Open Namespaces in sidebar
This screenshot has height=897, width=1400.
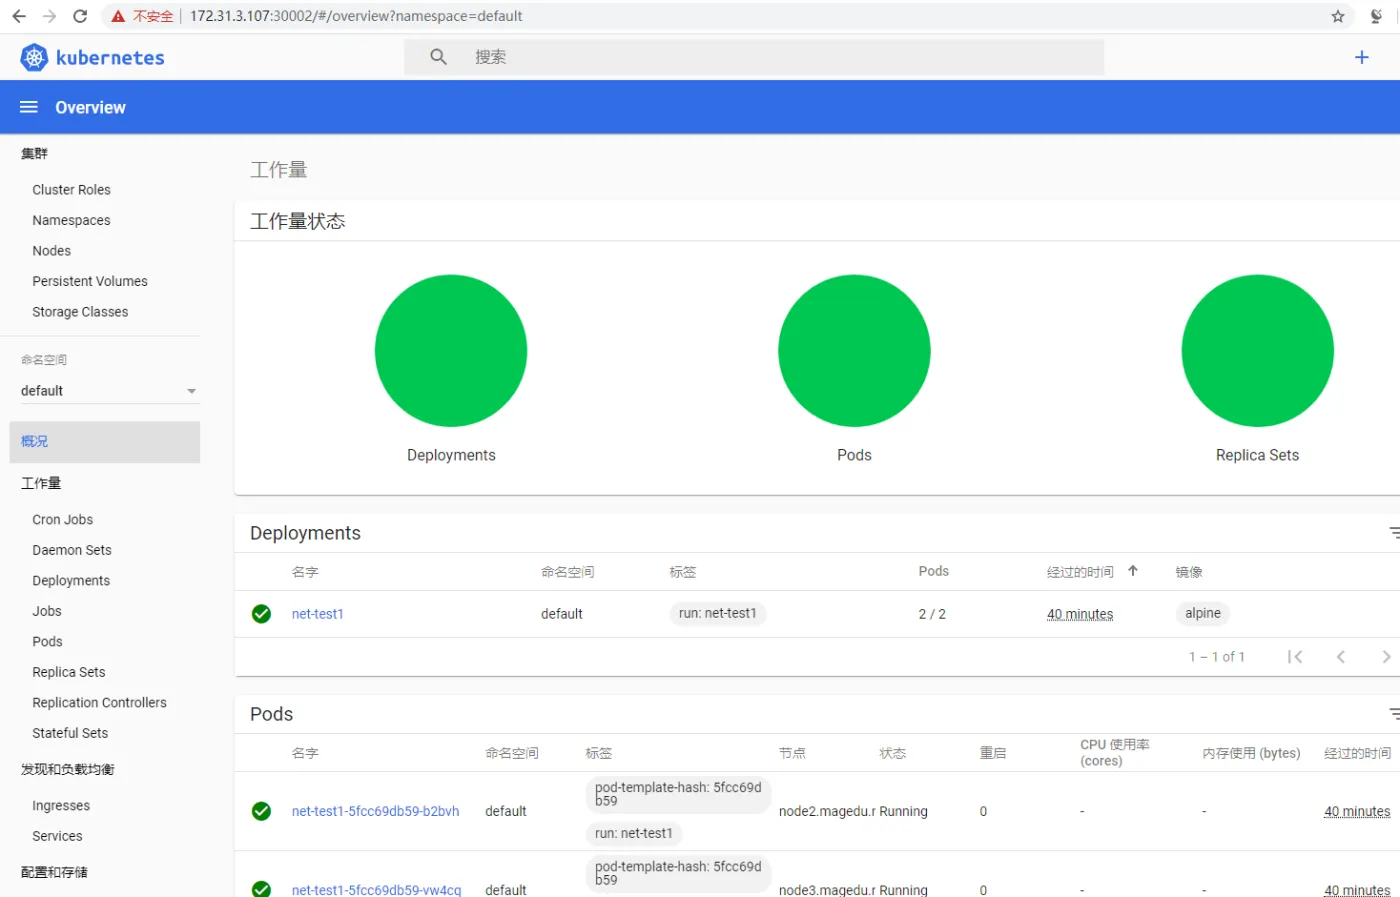click(71, 220)
